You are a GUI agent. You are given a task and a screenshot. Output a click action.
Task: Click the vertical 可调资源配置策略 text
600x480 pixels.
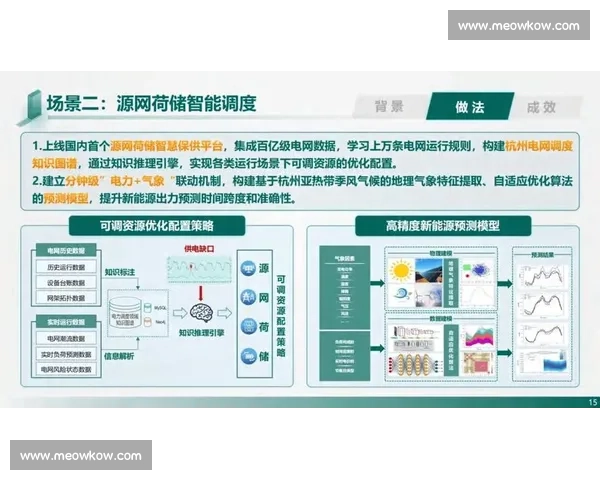pyautogui.click(x=281, y=316)
